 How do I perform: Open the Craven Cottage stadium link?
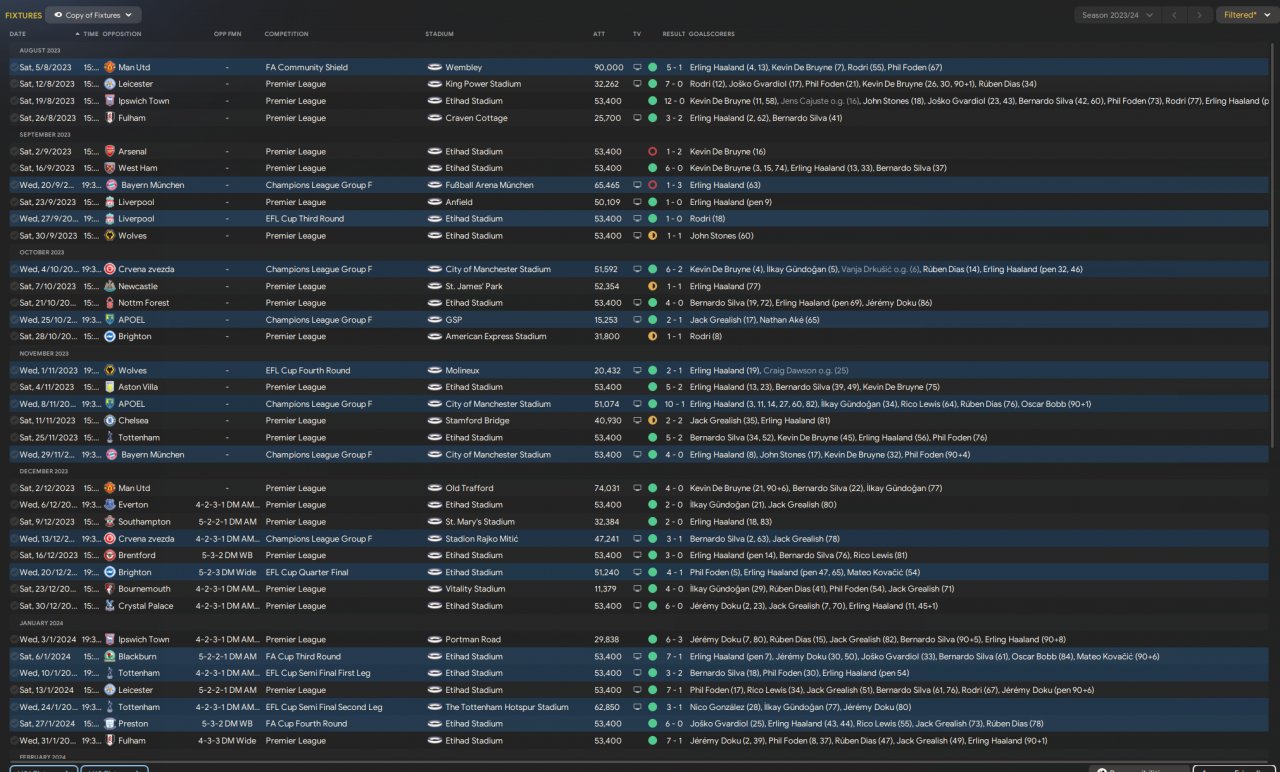pos(477,118)
